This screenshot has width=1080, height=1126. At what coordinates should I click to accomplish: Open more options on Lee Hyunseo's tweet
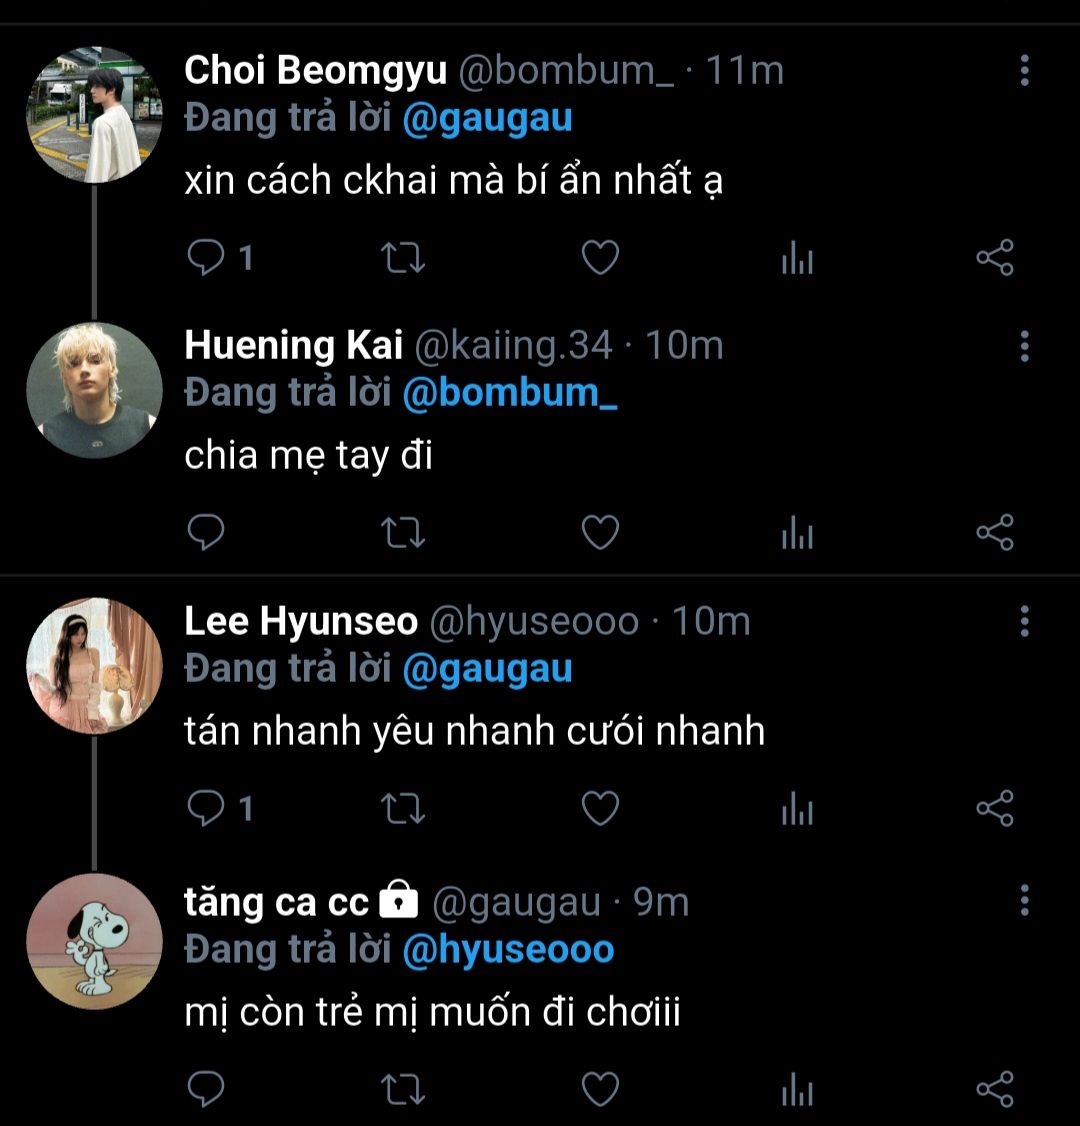1024,621
